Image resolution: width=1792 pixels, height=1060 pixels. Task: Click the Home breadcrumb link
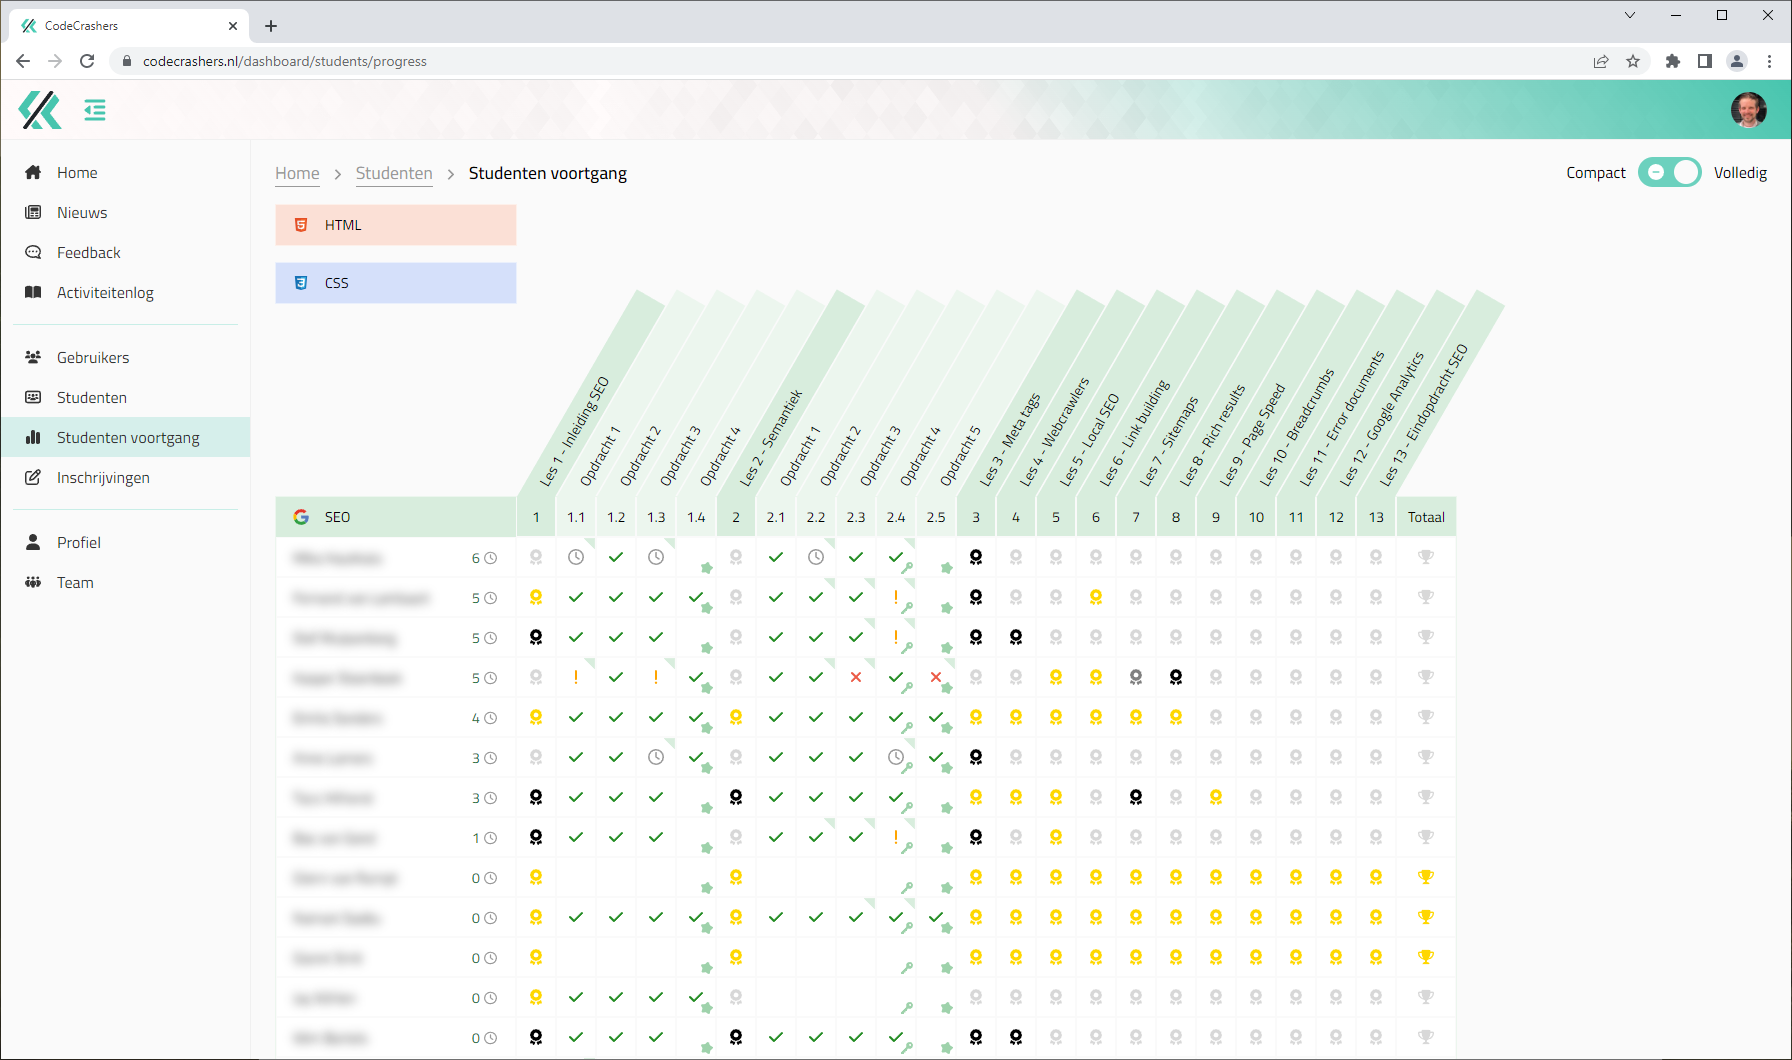coord(297,173)
